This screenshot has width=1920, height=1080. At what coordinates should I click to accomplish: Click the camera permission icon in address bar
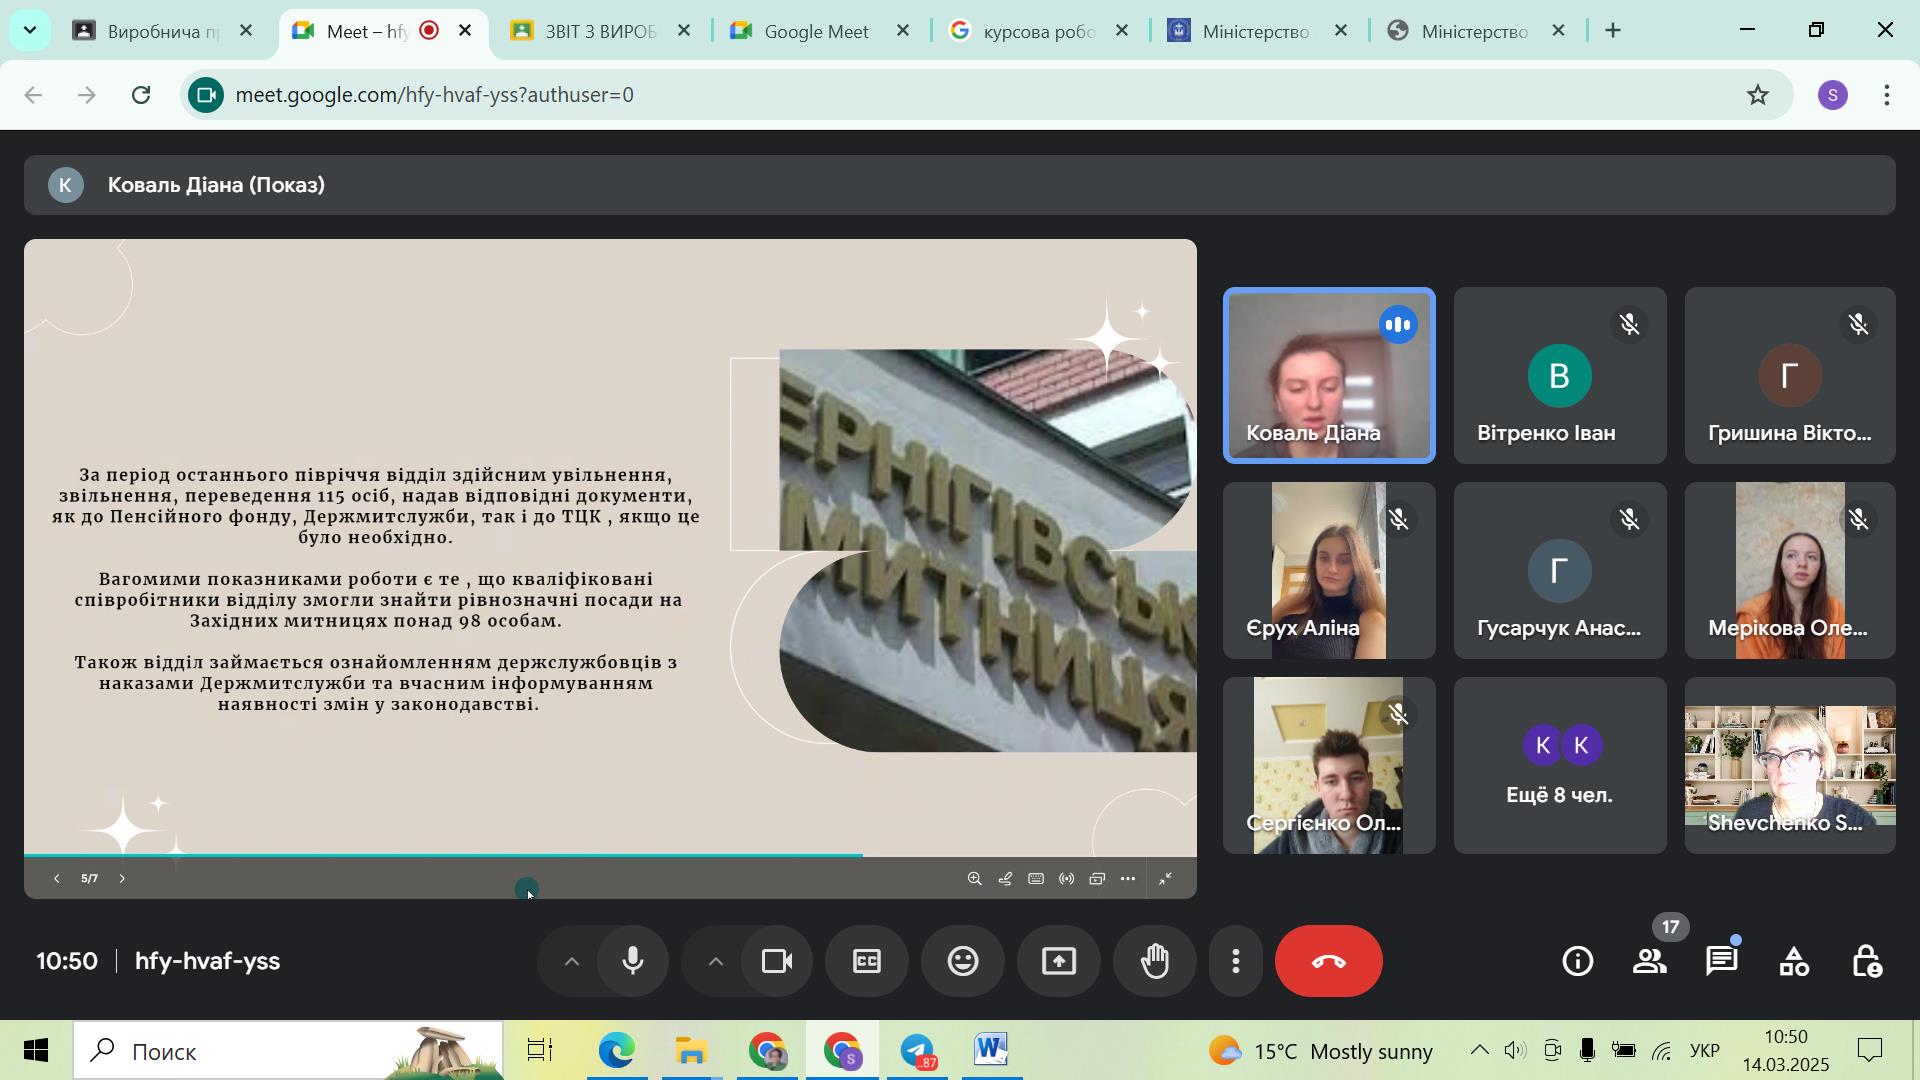[206, 95]
